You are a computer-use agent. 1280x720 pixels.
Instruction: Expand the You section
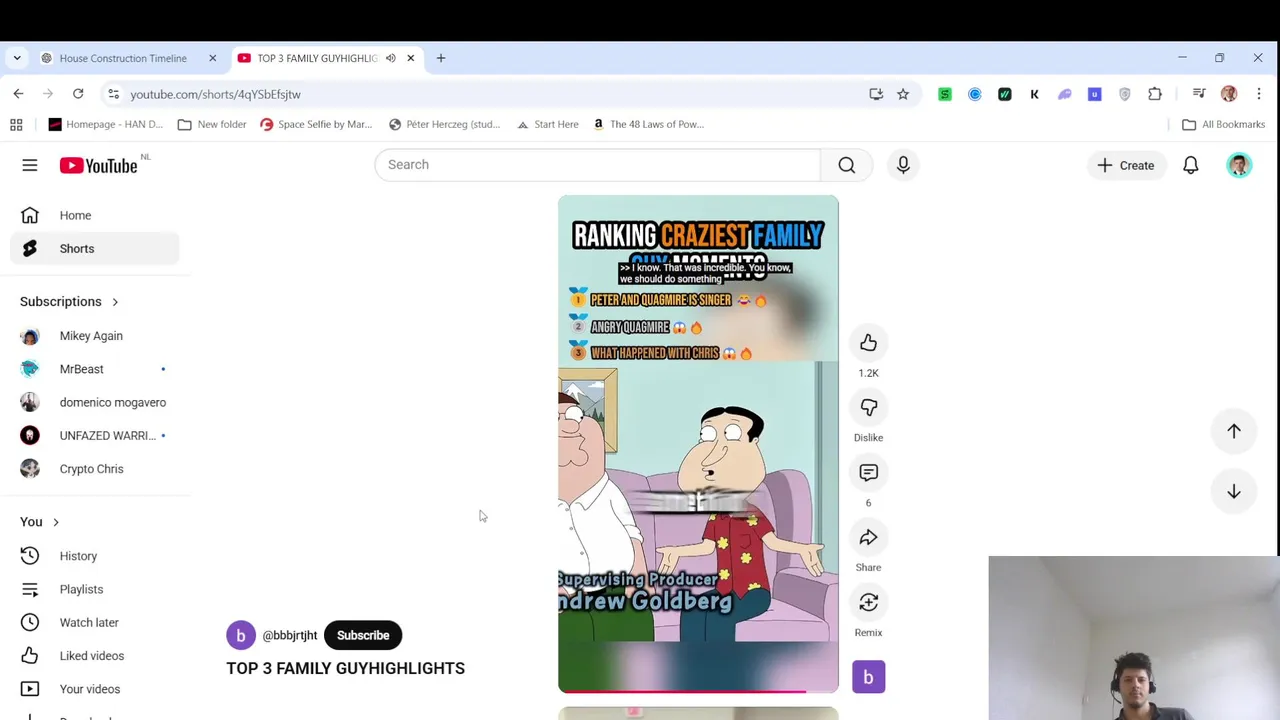tap(40, 522)
